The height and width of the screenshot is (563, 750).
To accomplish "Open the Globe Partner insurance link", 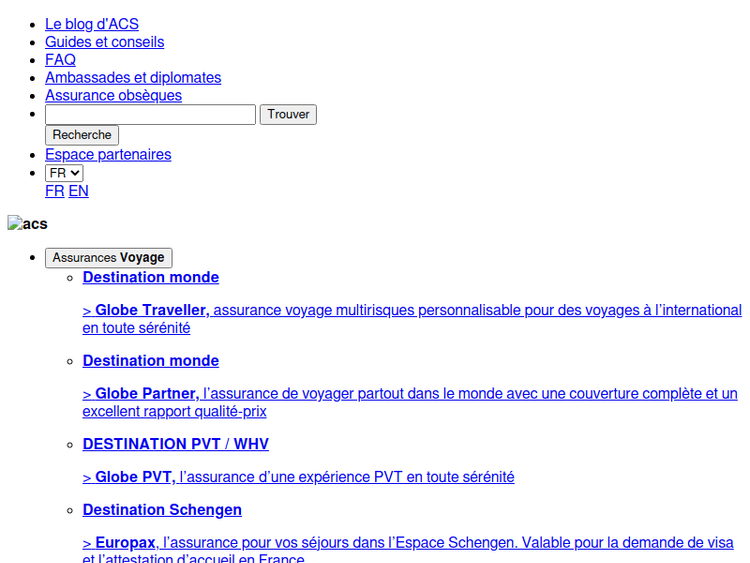I will (x=410, y=402).
